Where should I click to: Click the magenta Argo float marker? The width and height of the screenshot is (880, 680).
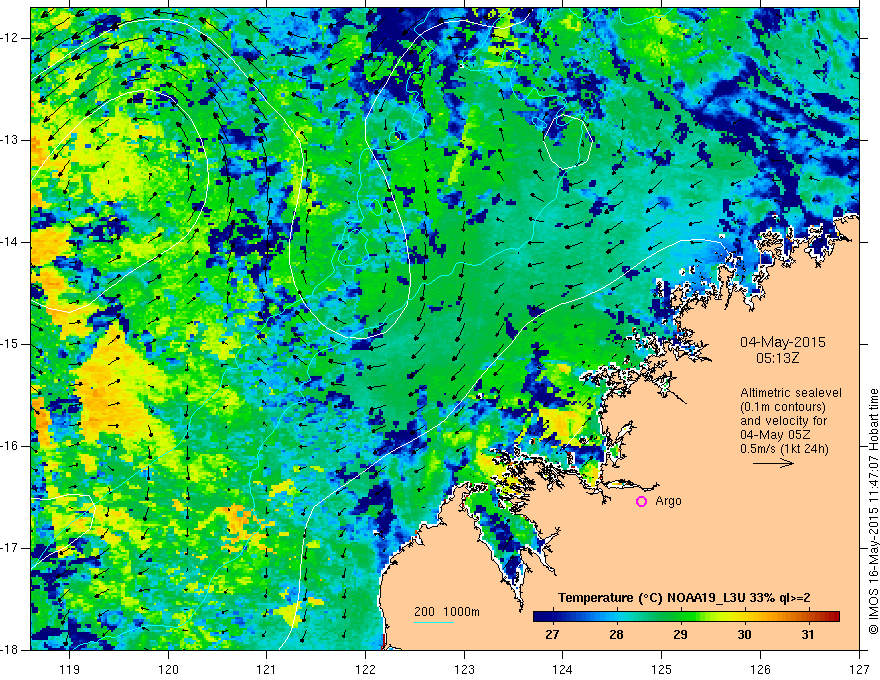(641, 502)
